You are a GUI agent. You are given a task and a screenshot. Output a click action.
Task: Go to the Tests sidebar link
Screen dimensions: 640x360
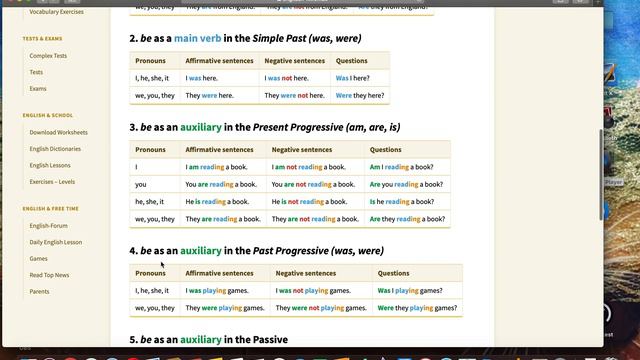36,72
